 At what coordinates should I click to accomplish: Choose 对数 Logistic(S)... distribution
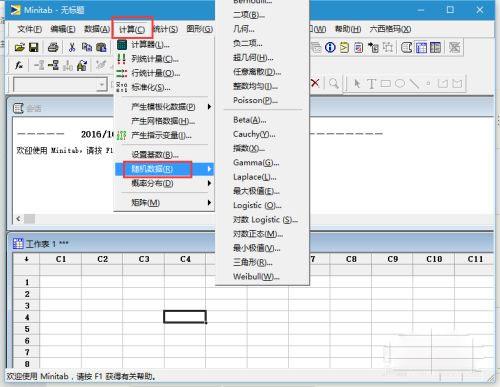(x=263, y=220)
